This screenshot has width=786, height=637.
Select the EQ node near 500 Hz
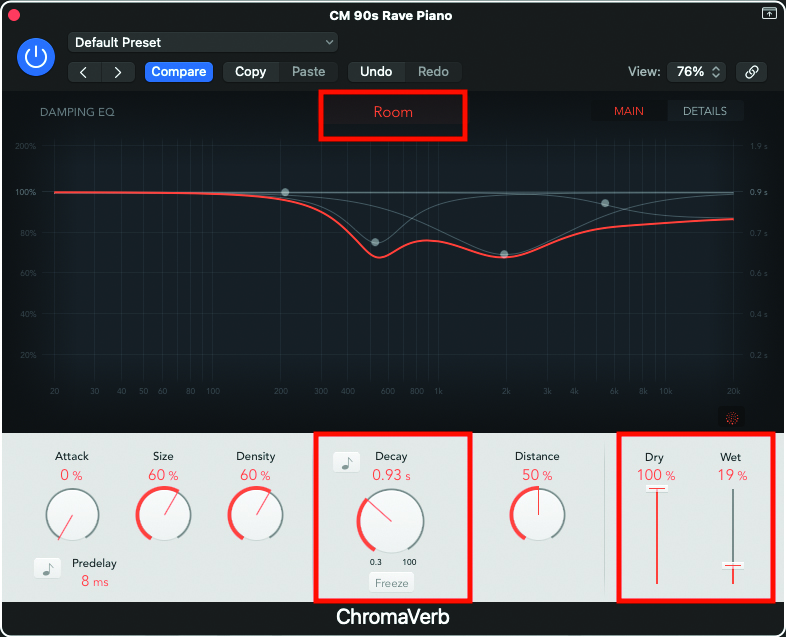coord(375,242)
